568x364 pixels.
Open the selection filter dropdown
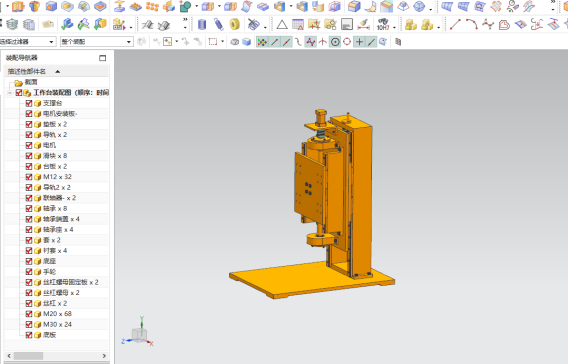51,42
